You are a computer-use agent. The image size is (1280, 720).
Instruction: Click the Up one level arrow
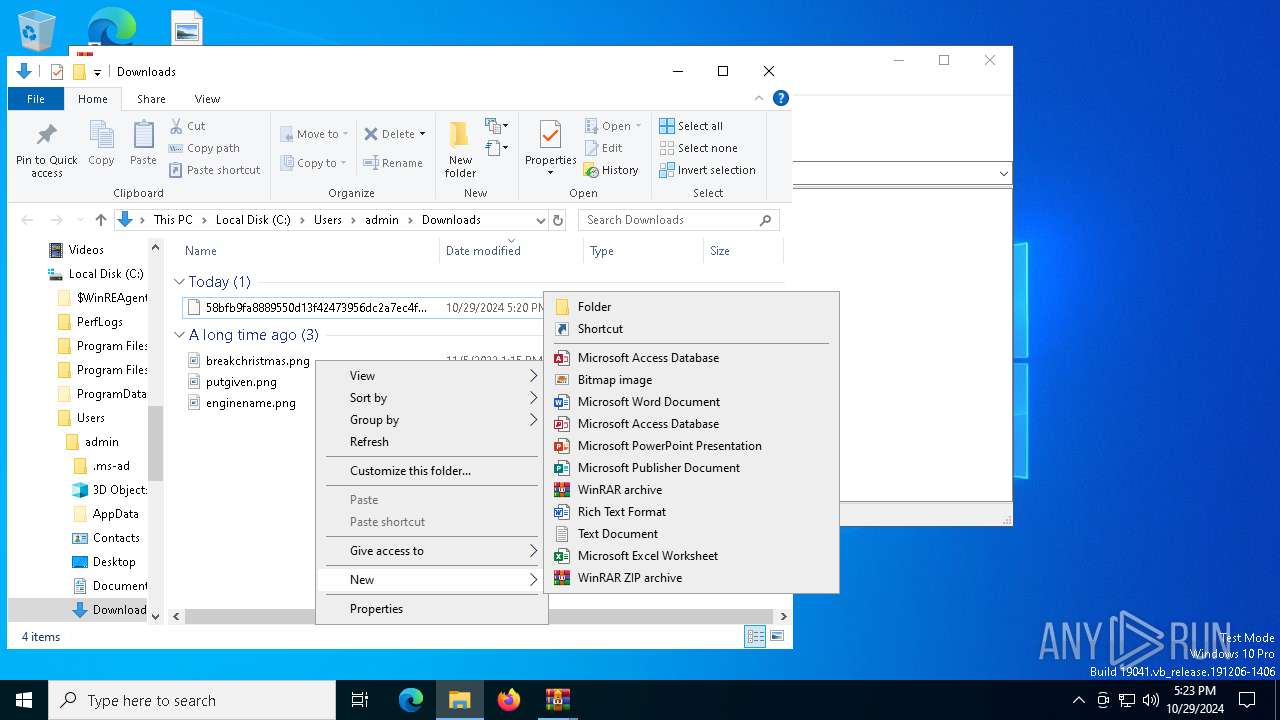pyautogui.click(x=101, y=220)
